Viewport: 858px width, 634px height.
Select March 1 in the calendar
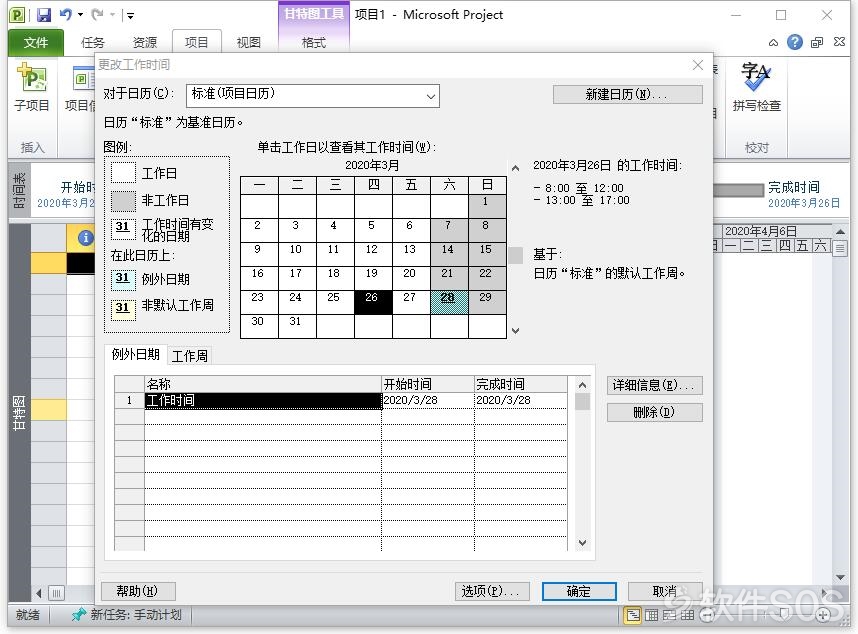click(x=486, y=206)
